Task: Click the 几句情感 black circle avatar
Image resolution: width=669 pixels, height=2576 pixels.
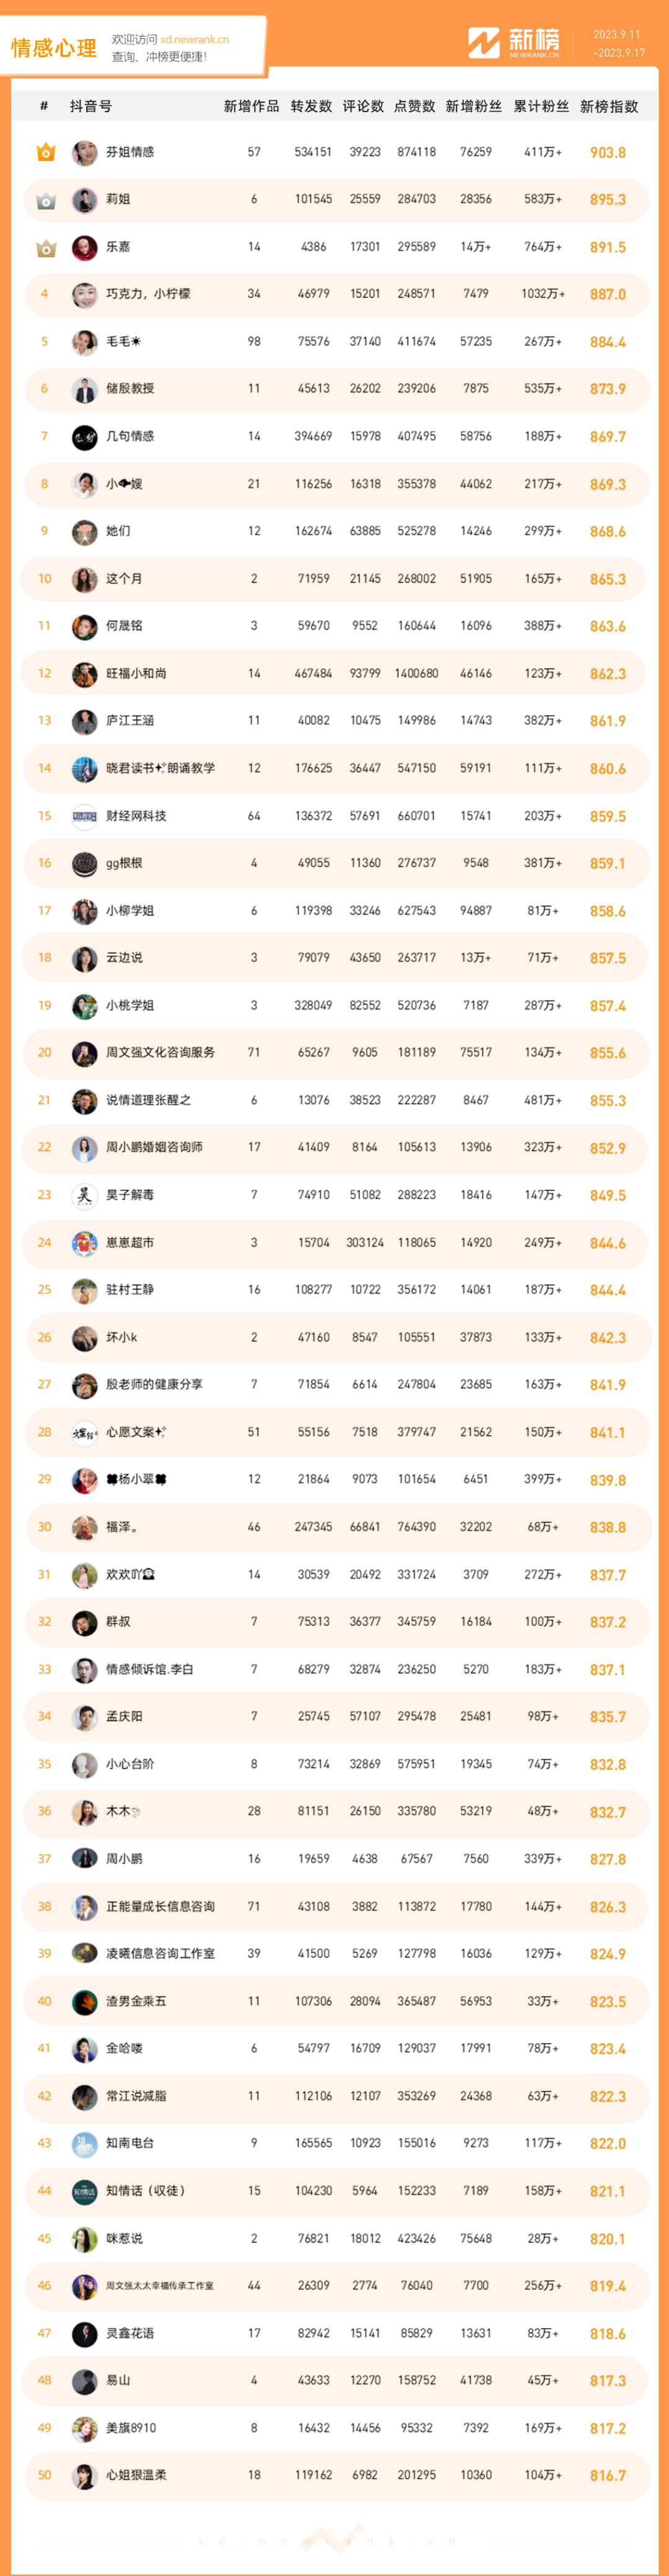Action: (x=85, y=437)
